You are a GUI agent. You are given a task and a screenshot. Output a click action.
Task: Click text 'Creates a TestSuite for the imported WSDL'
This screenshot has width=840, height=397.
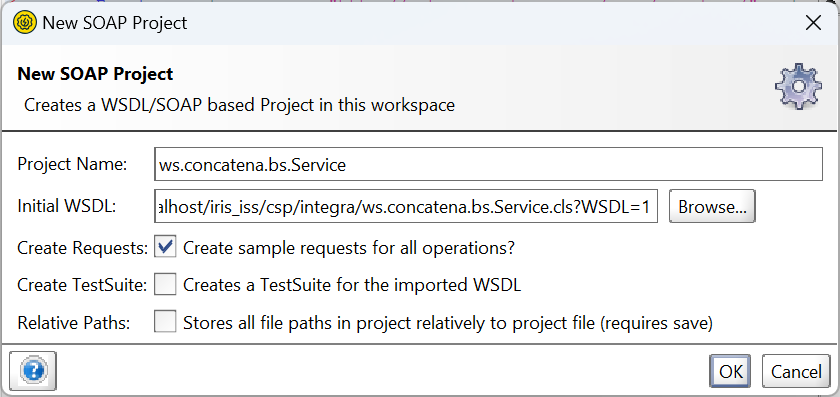pyautogui.click(x=352, y=286)
